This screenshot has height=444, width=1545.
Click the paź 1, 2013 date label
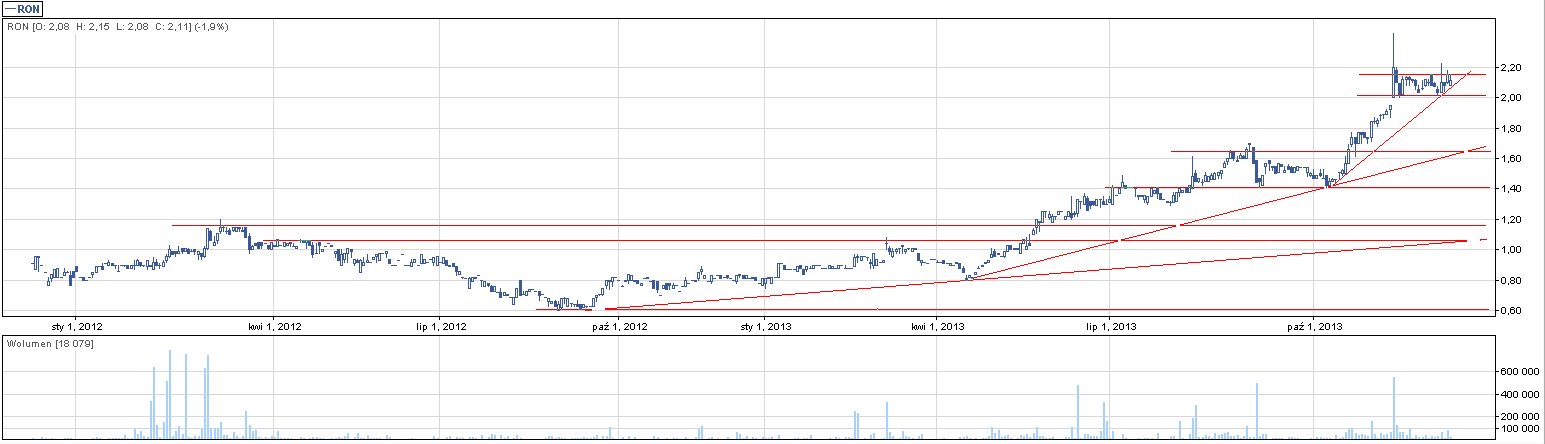[x=1315, y=326]
